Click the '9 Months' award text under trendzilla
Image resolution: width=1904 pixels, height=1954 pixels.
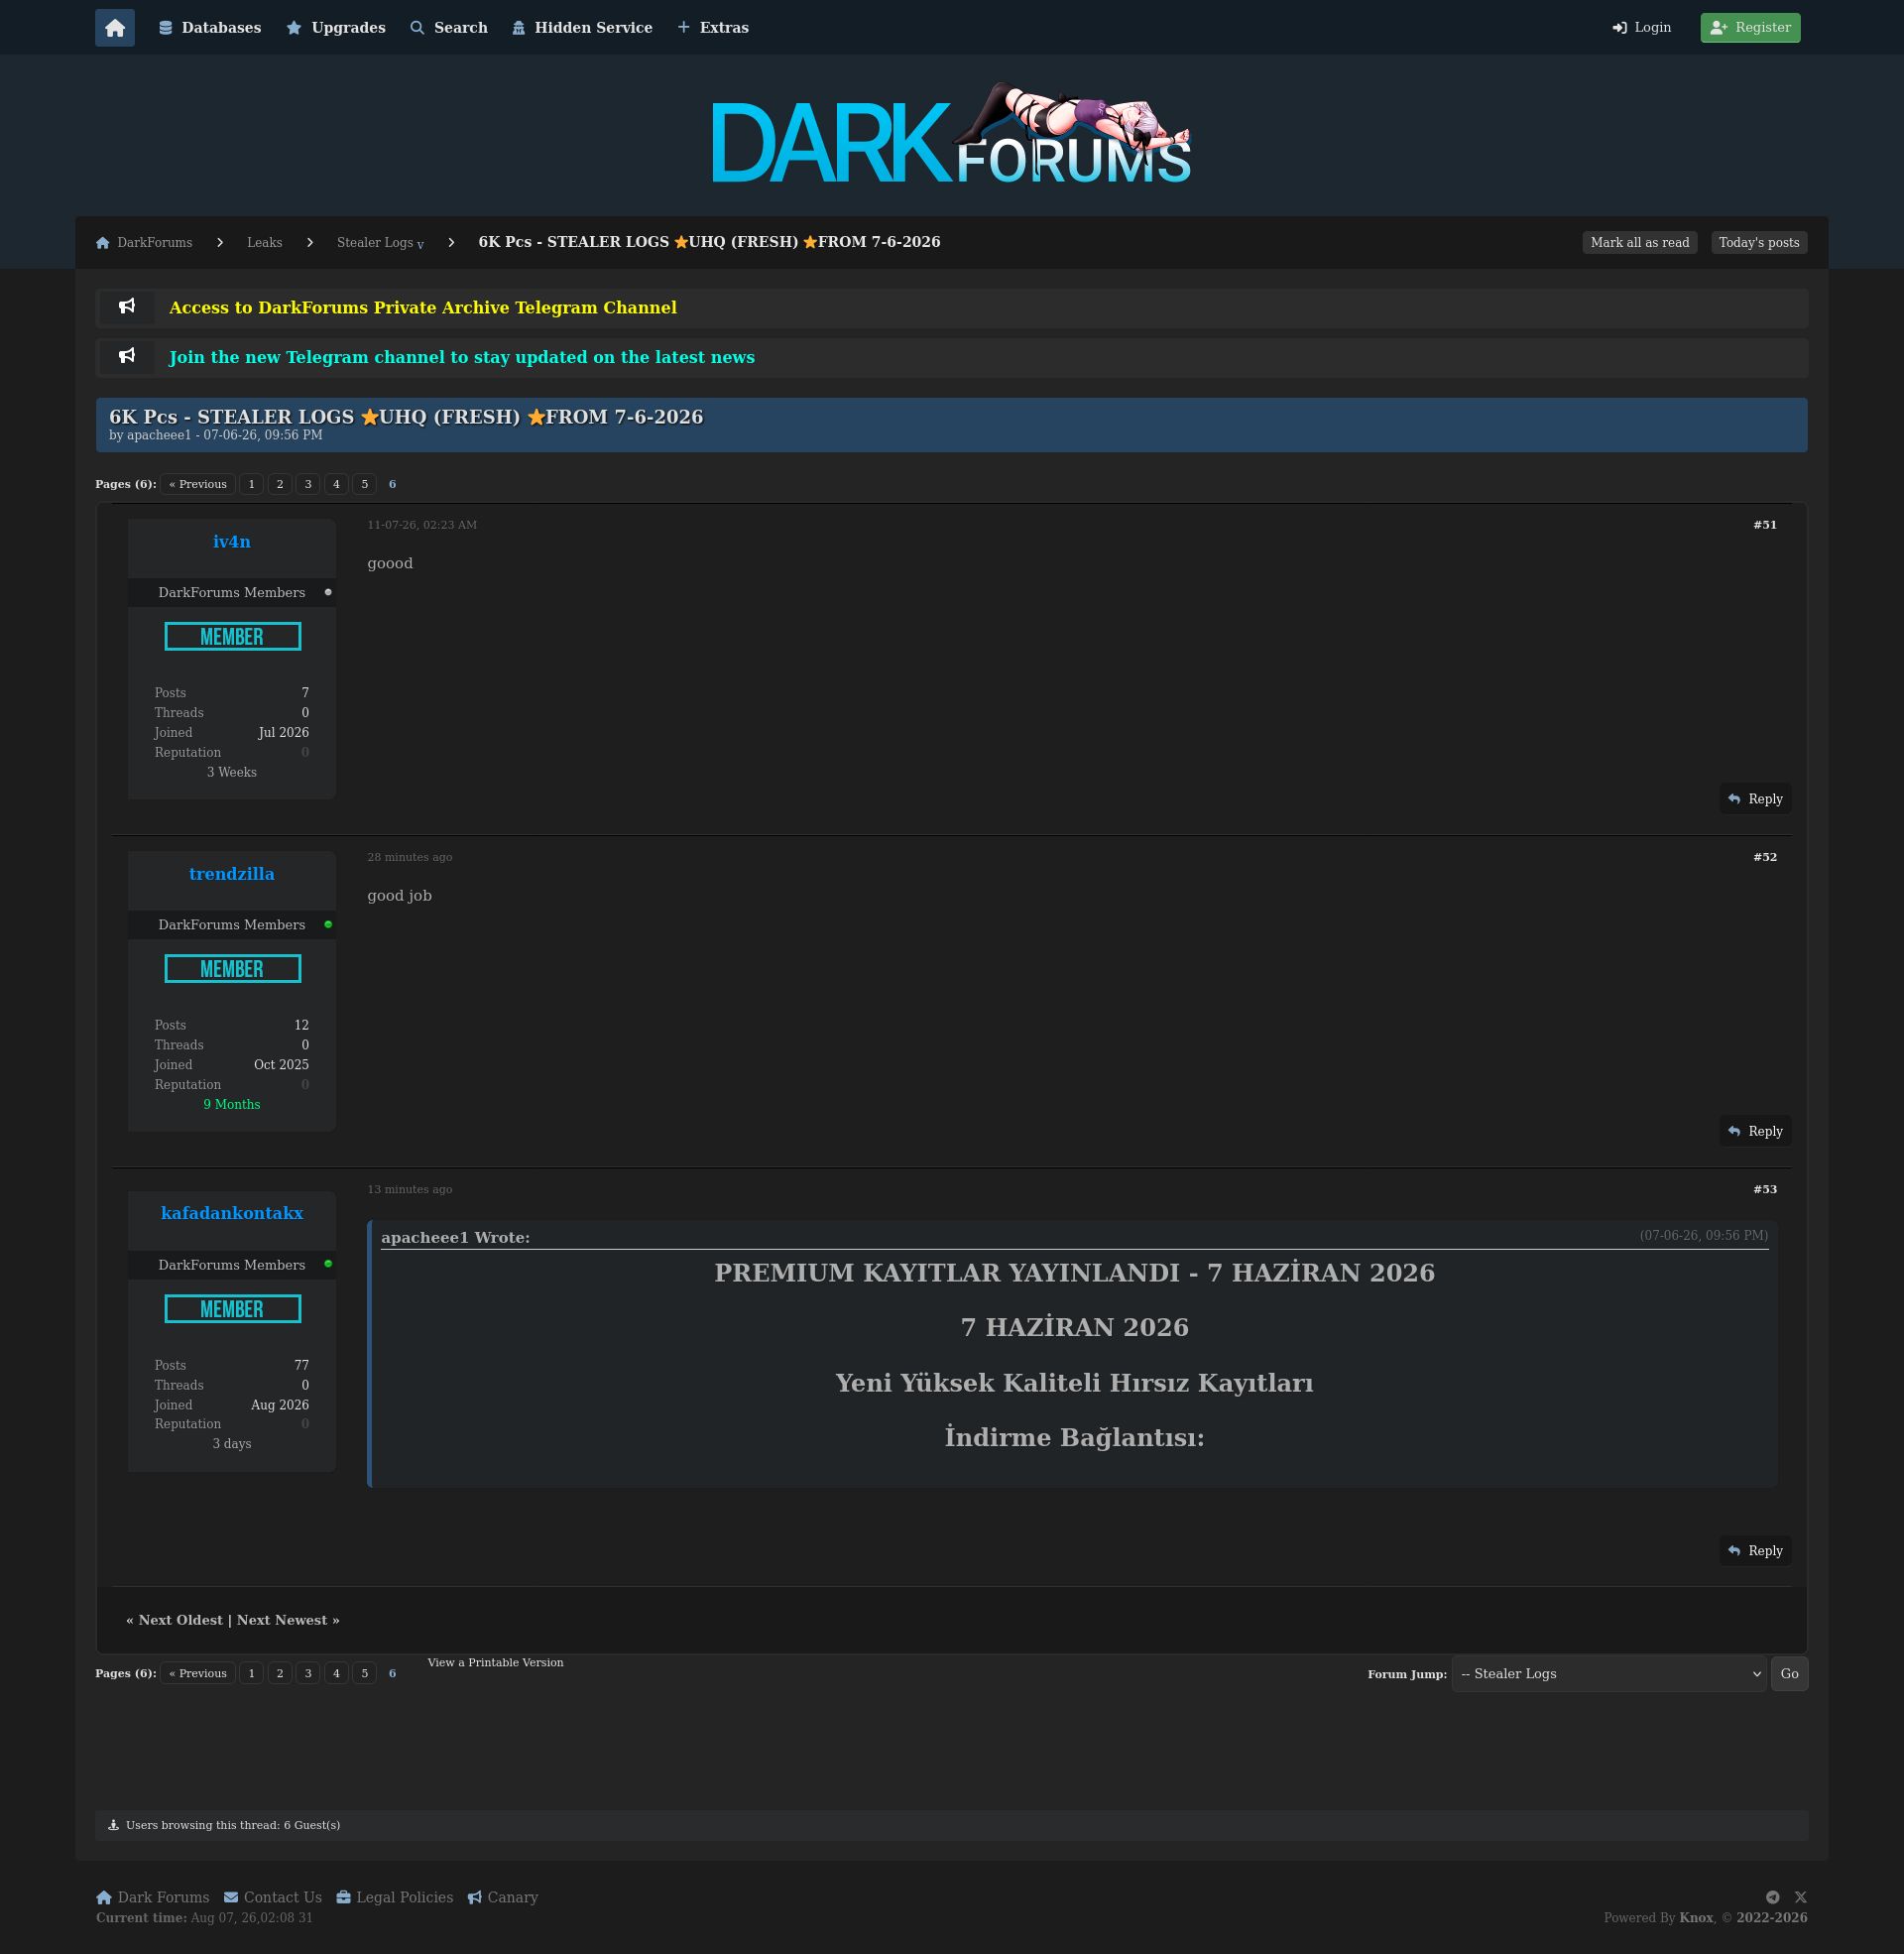pyautogui.click(x=232, y=1105)
